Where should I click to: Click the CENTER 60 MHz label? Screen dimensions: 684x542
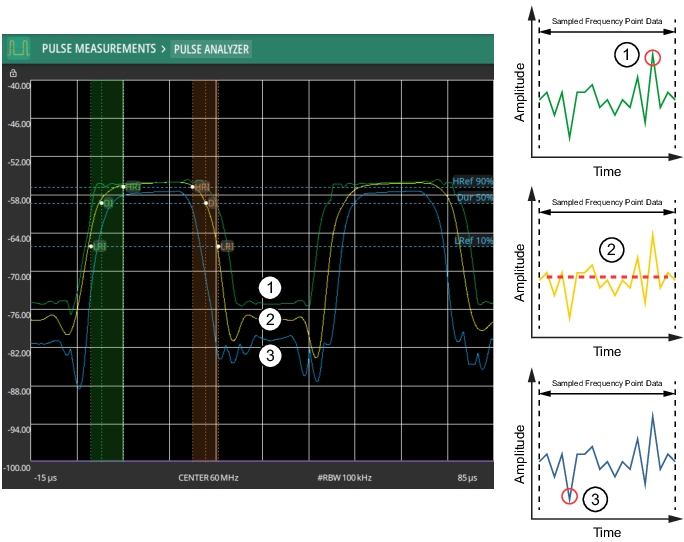pyautogui.click(x=209, y=477)
